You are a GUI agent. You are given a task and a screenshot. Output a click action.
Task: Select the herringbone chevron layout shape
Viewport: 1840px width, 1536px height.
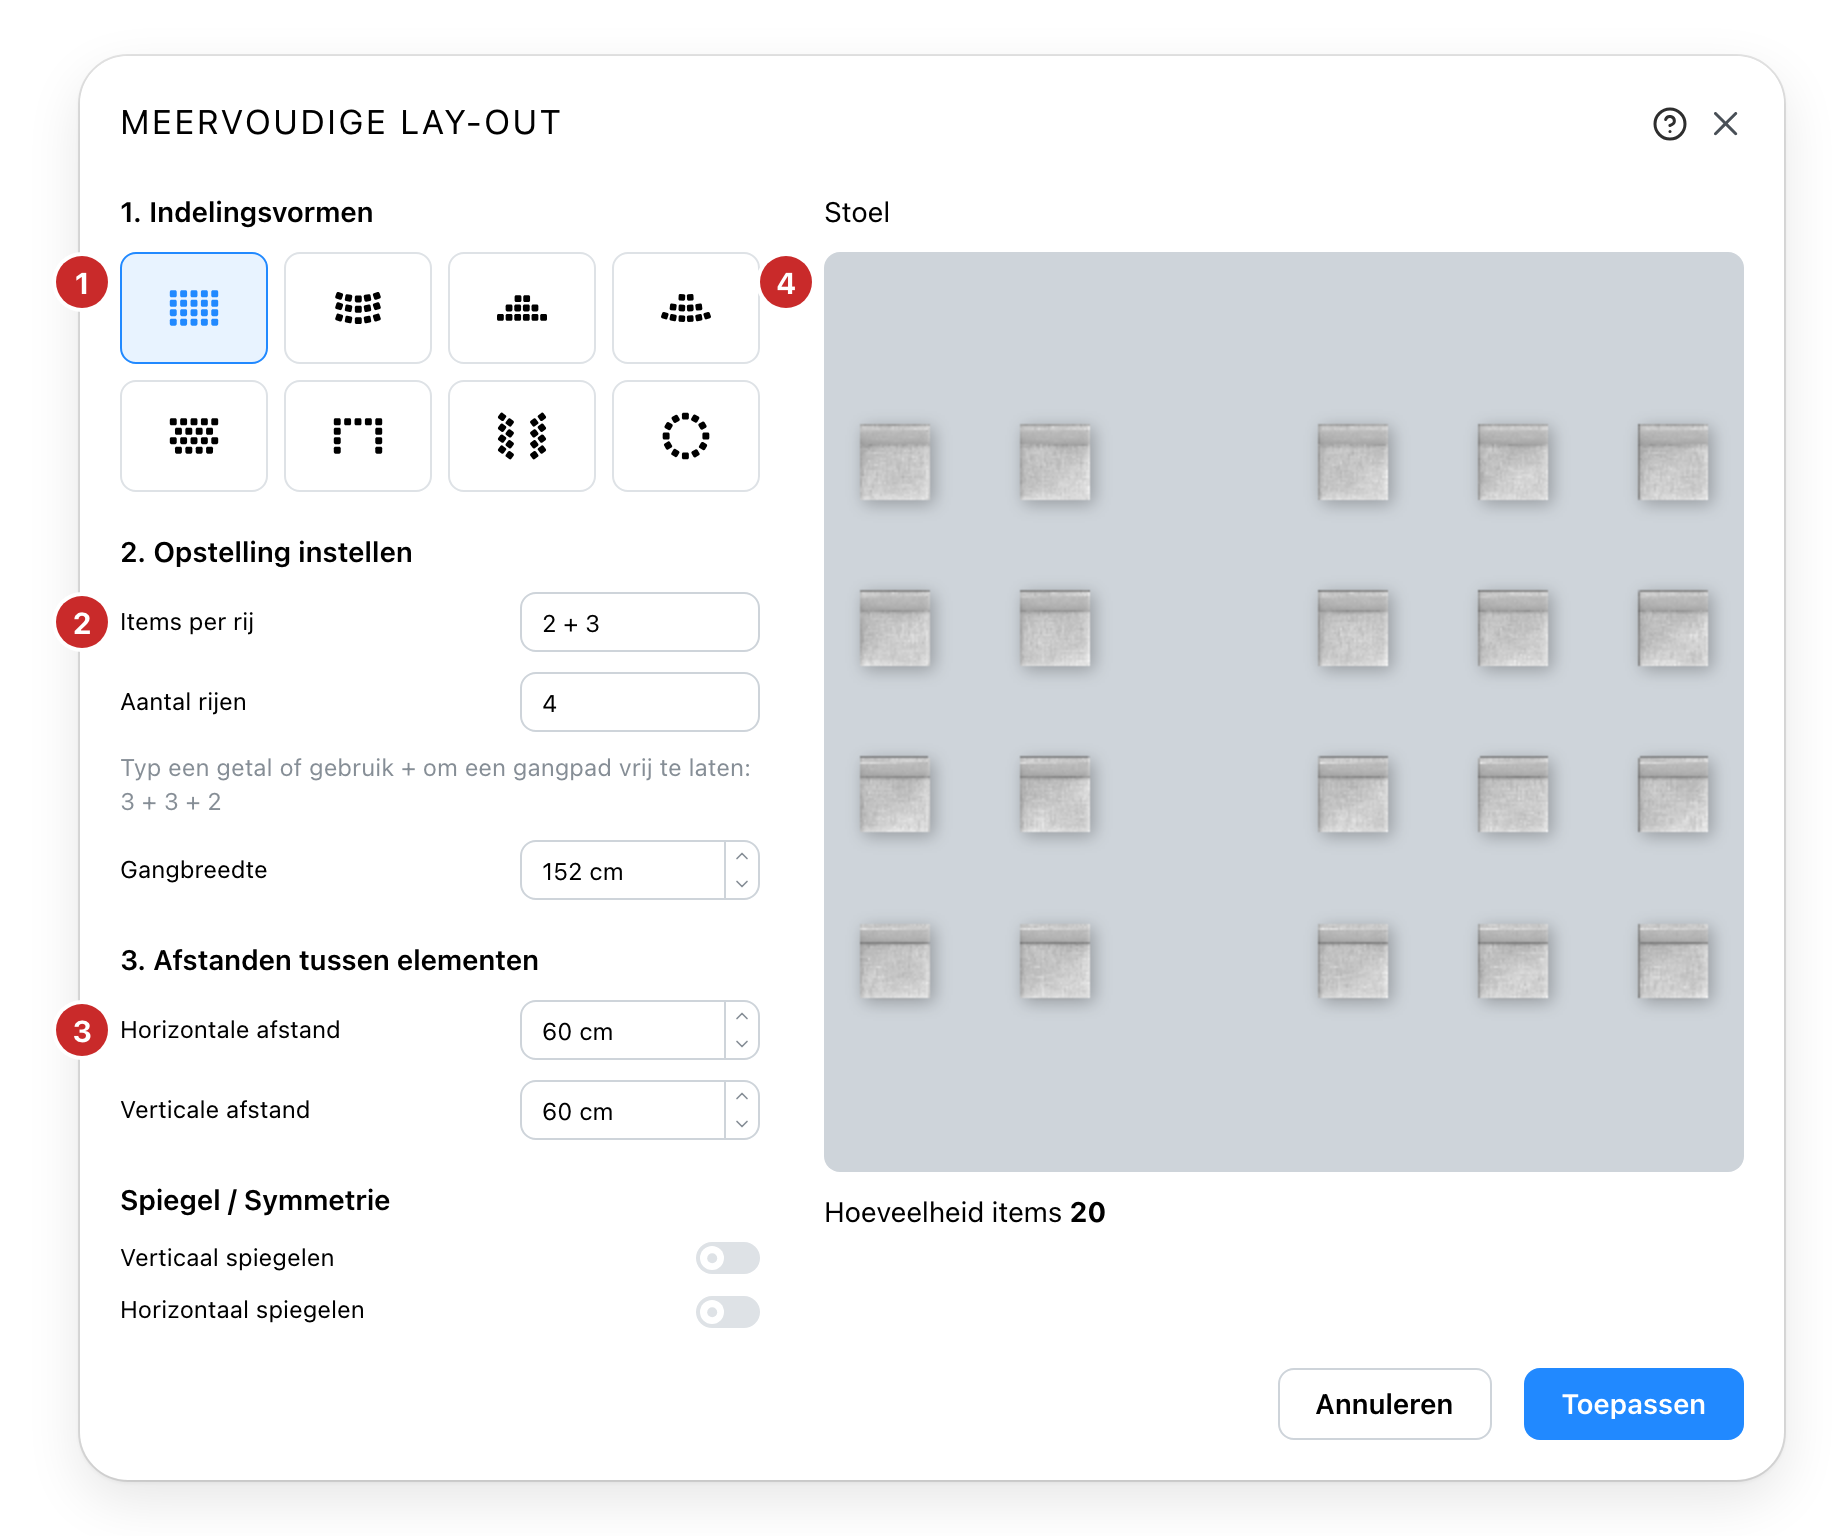pos(522,436)
